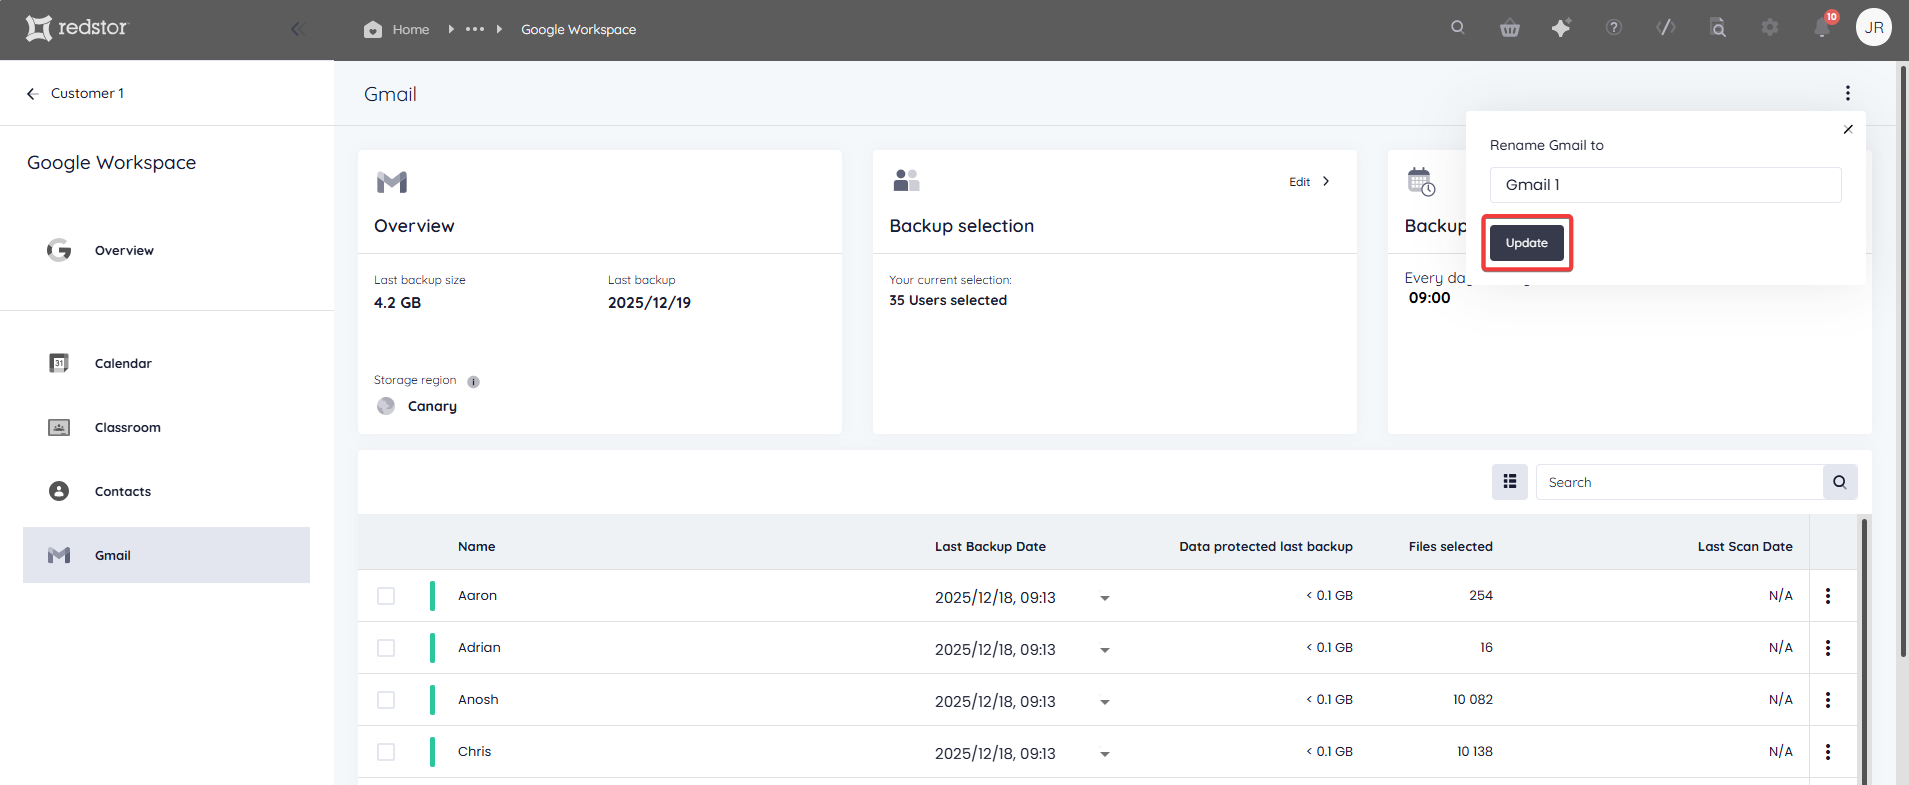Screen dimensions: 1909x785
Task: Click the Update button
Action: pyautogui.click(x=1526, y=243)
